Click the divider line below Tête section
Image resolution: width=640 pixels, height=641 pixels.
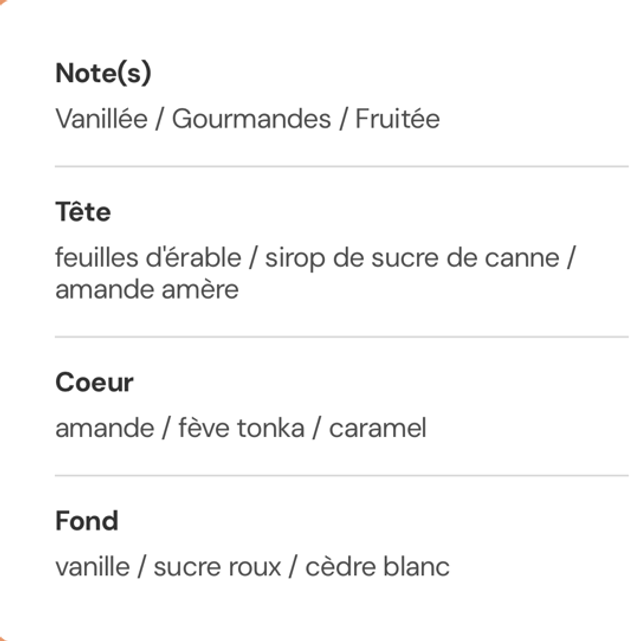(340, 337)
